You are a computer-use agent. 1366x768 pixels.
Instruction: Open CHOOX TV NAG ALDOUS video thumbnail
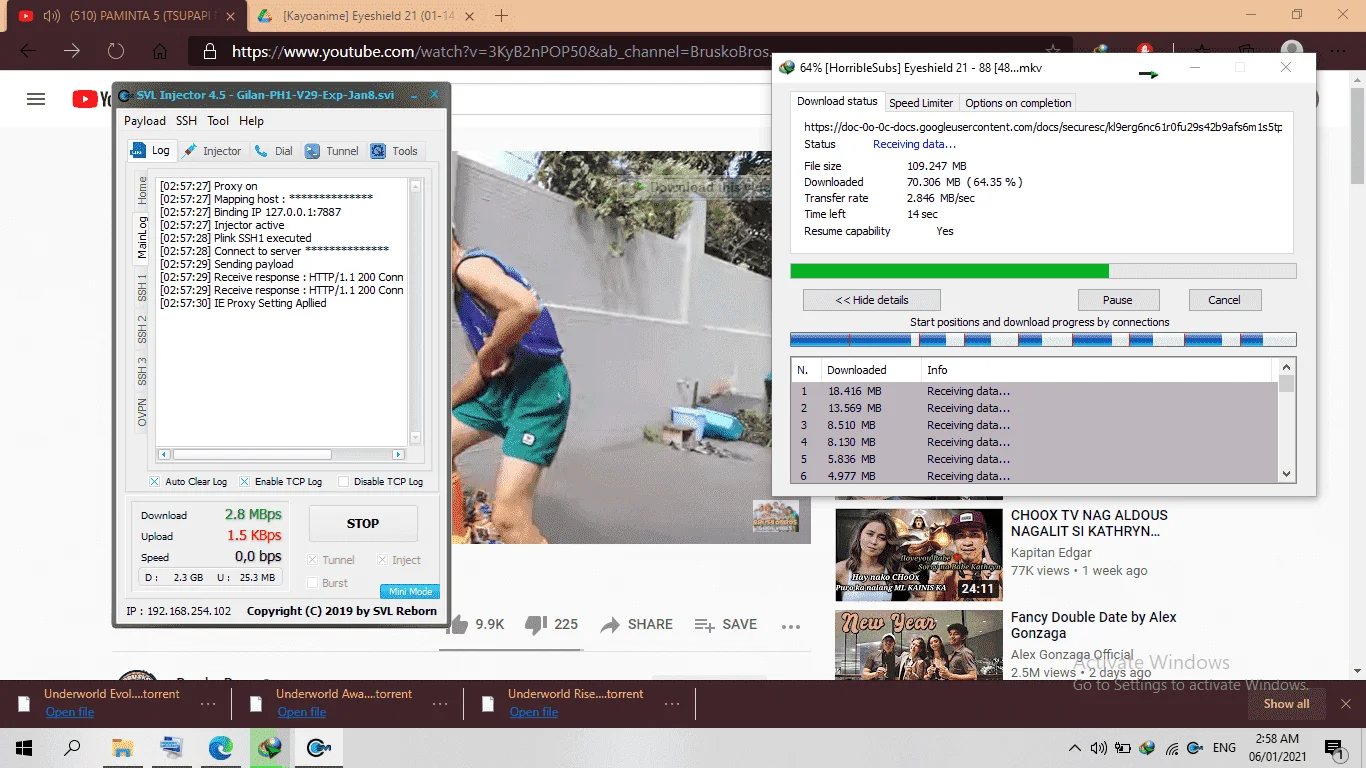(x=919, y=554)
